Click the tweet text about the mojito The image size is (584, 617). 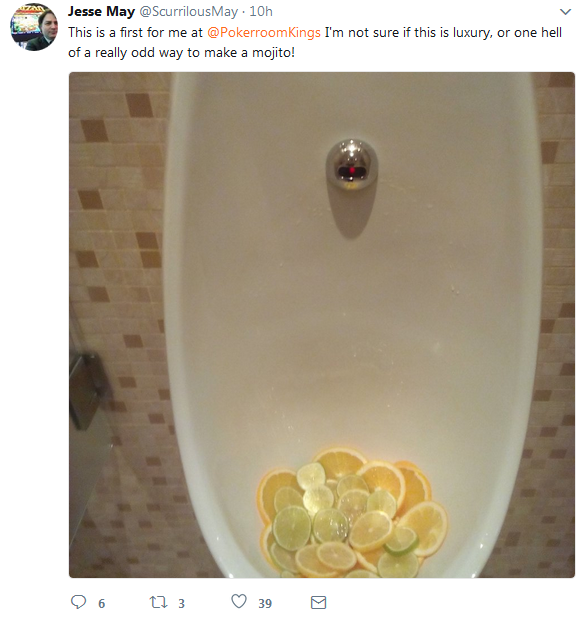pyautogui.click(x=181, y=53)
